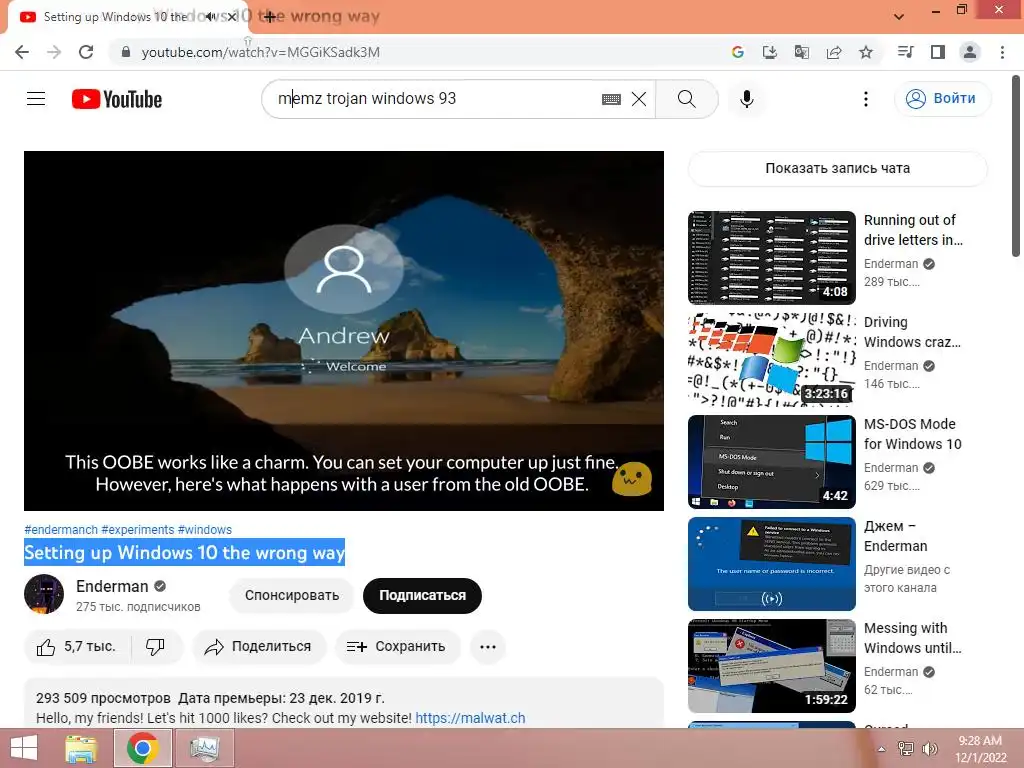
Task: Bookmark this page with the star icon
Action: 865,52
